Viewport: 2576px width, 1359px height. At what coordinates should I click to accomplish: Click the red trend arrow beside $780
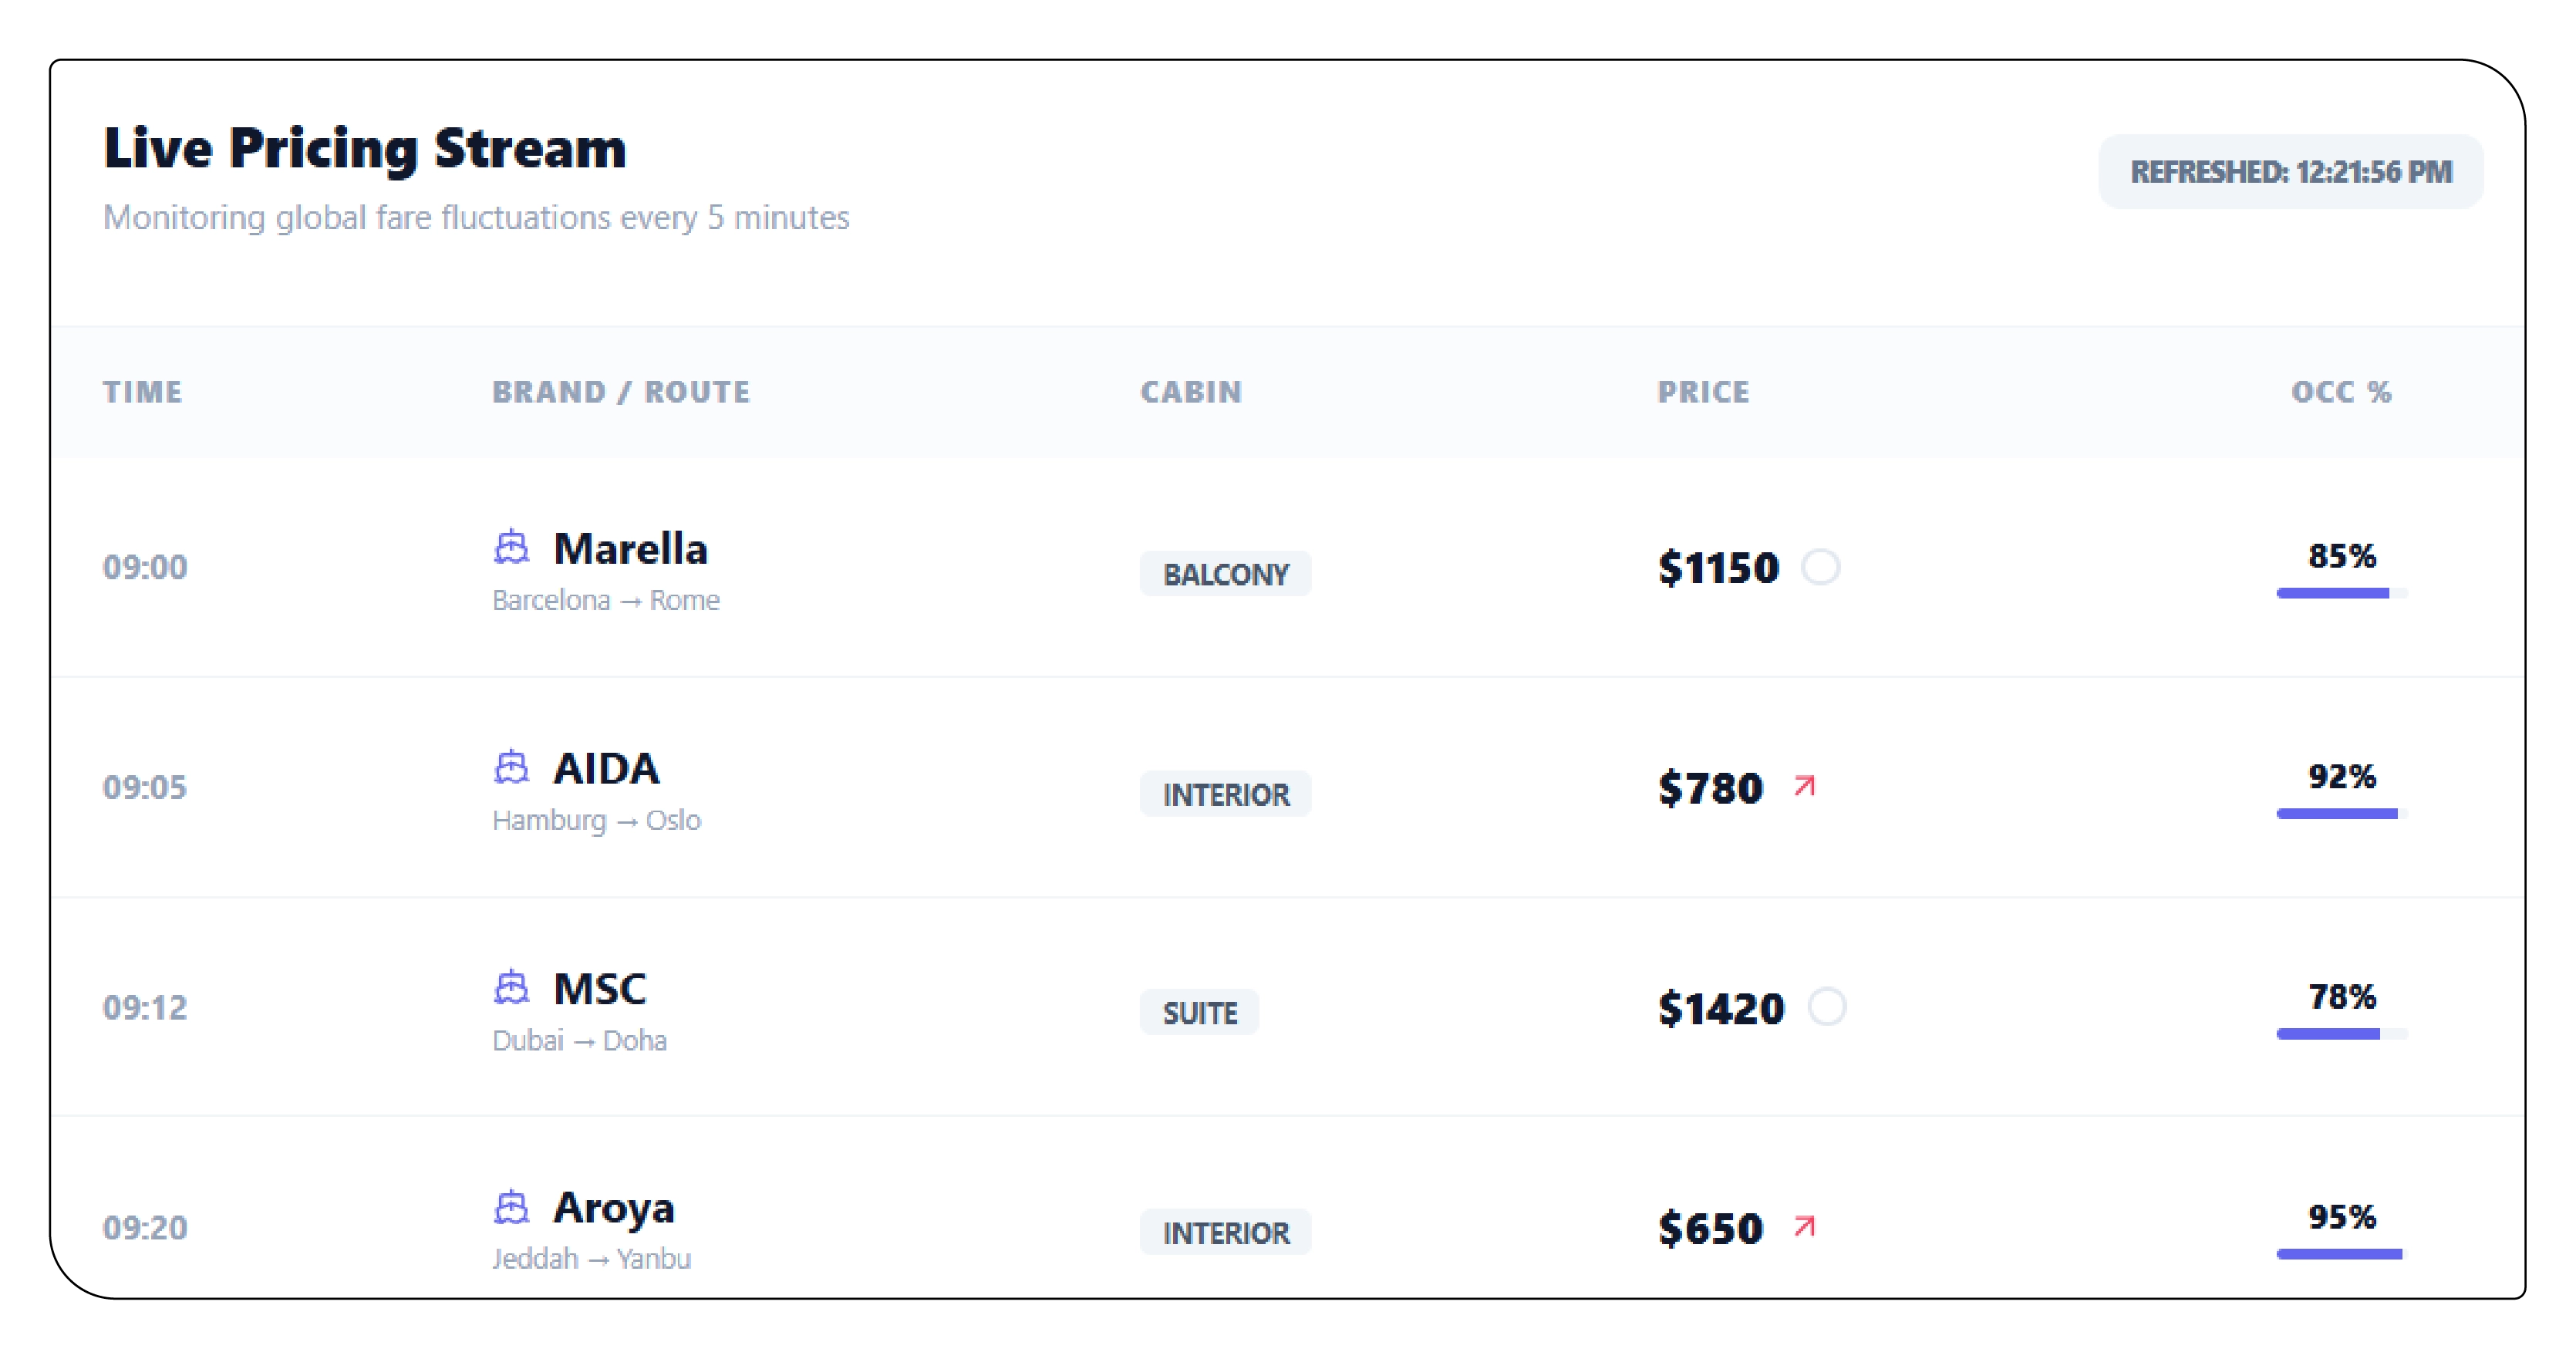point(1804,787)
